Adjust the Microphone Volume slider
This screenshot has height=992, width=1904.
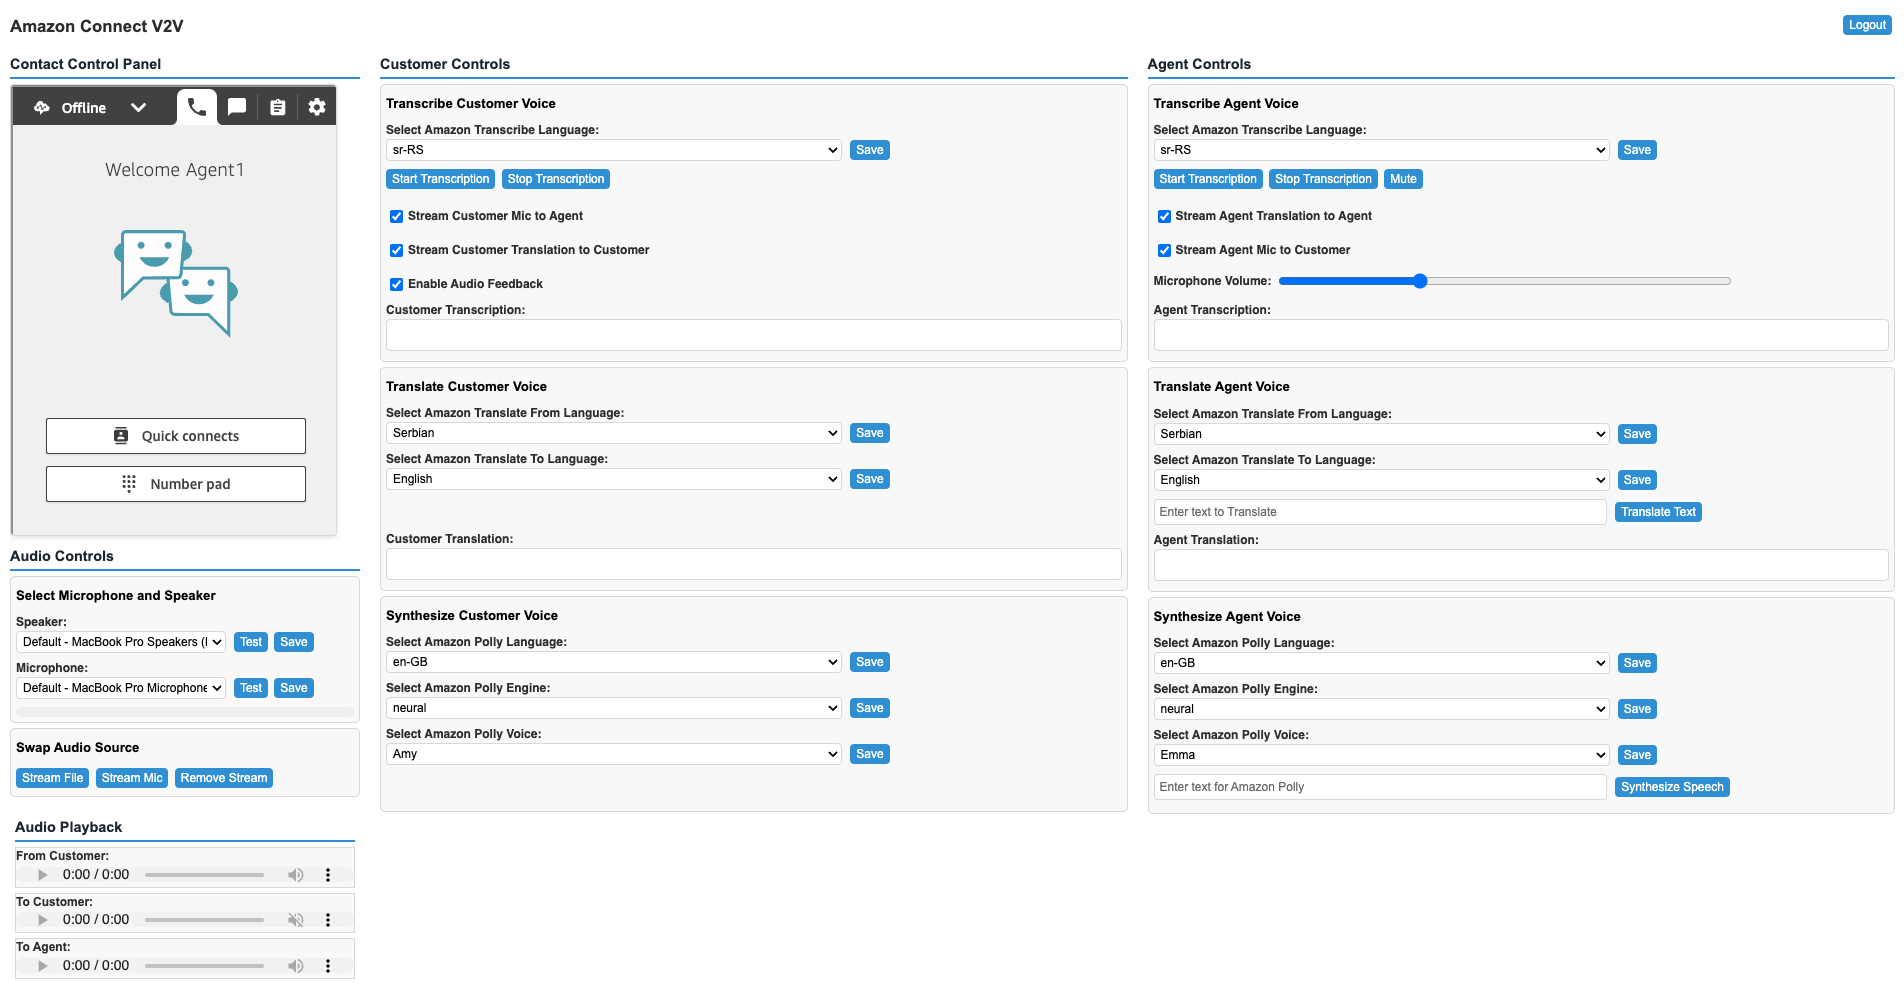[1420, 281]
